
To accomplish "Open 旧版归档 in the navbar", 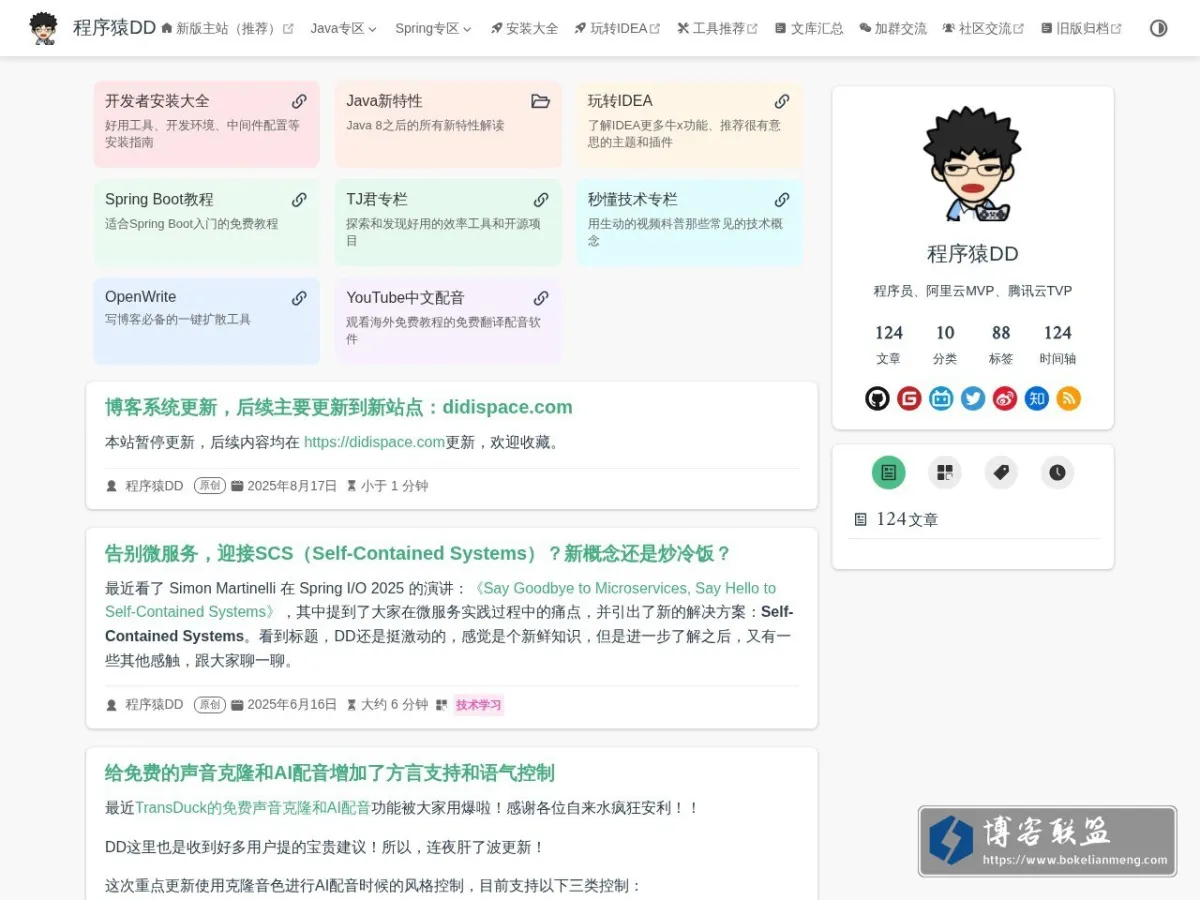I will click(x=1081, y=28).
